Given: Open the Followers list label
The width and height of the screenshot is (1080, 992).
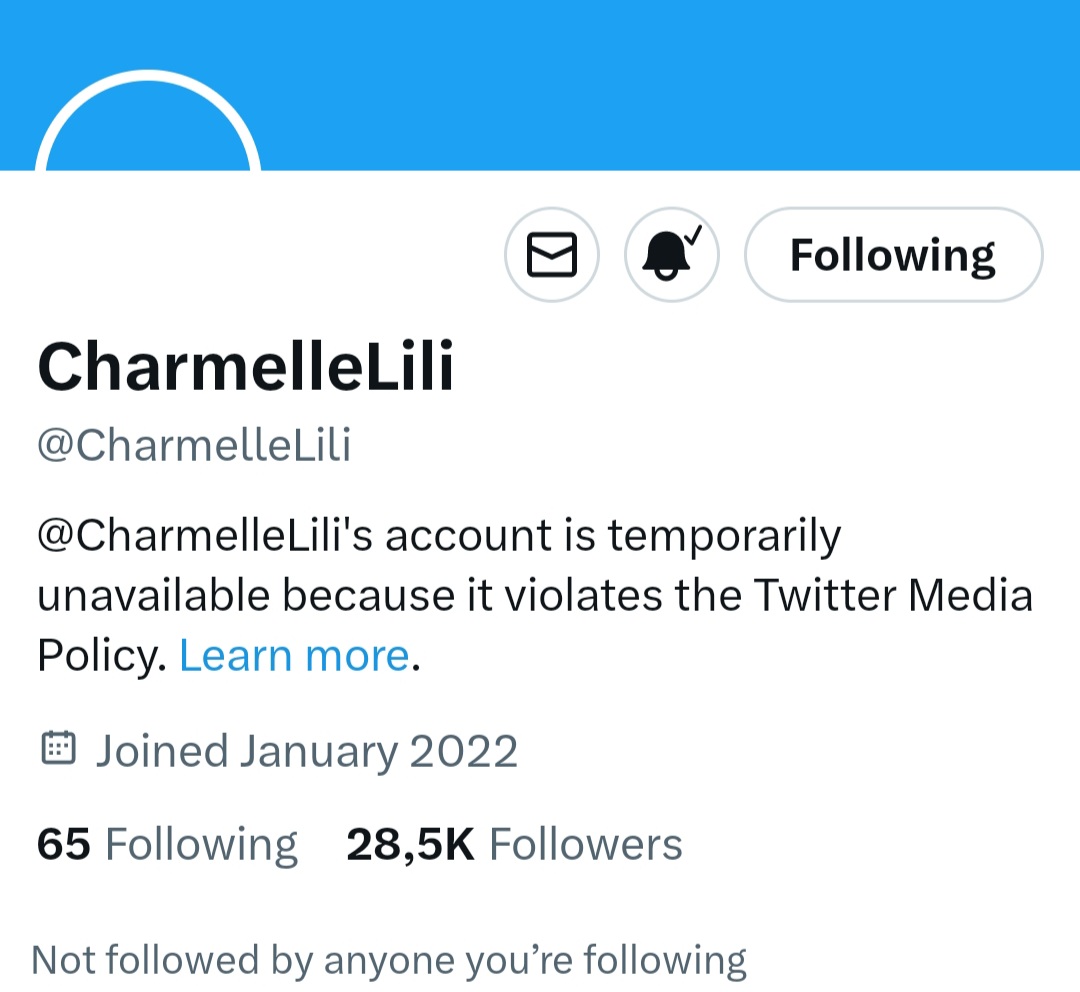Looking at the screenshot, I should pyautogui.click(x=585, y=845).
